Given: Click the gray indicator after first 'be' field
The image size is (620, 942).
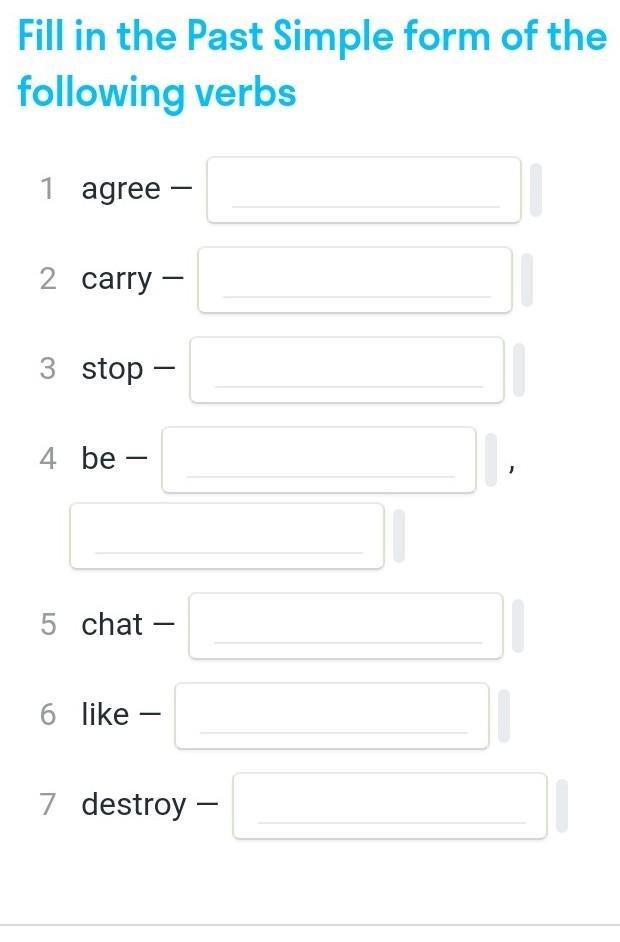Looking at the screenshot, I should (x=491, y=460).
